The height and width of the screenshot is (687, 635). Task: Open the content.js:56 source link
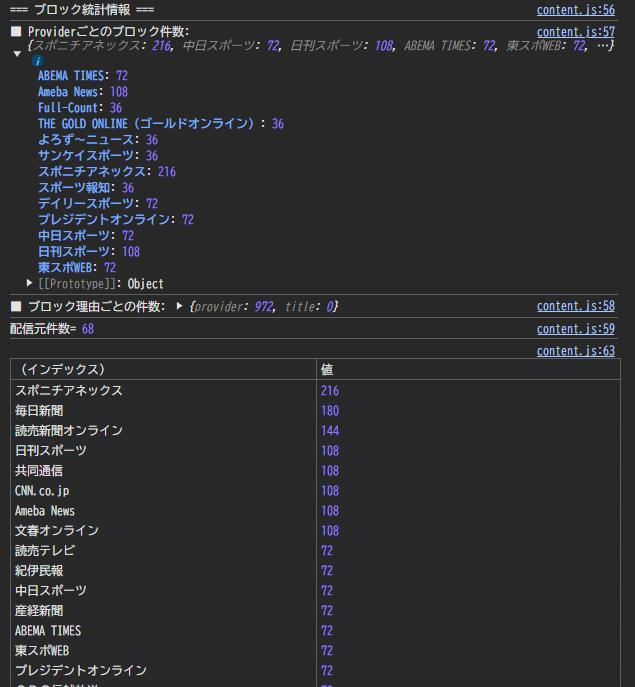(x=575, y=10)
